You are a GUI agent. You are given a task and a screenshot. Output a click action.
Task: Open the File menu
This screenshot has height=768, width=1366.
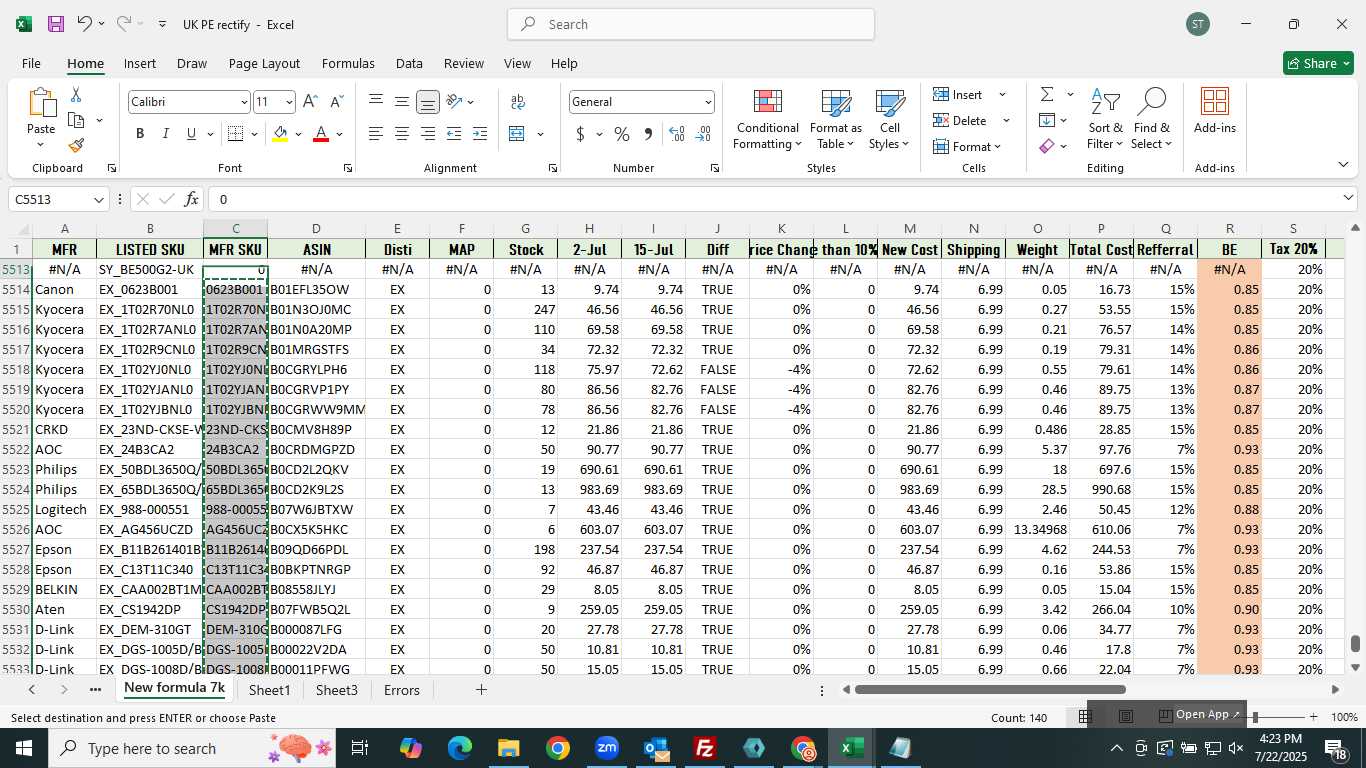31,63
